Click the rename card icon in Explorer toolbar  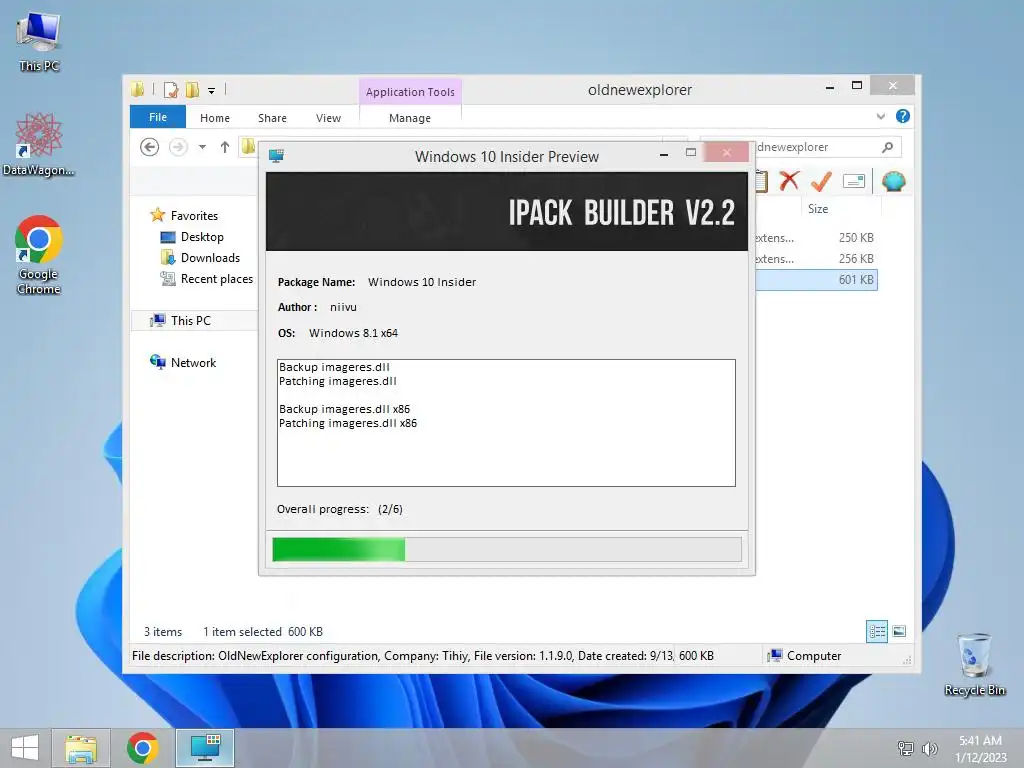pos(854,181)
